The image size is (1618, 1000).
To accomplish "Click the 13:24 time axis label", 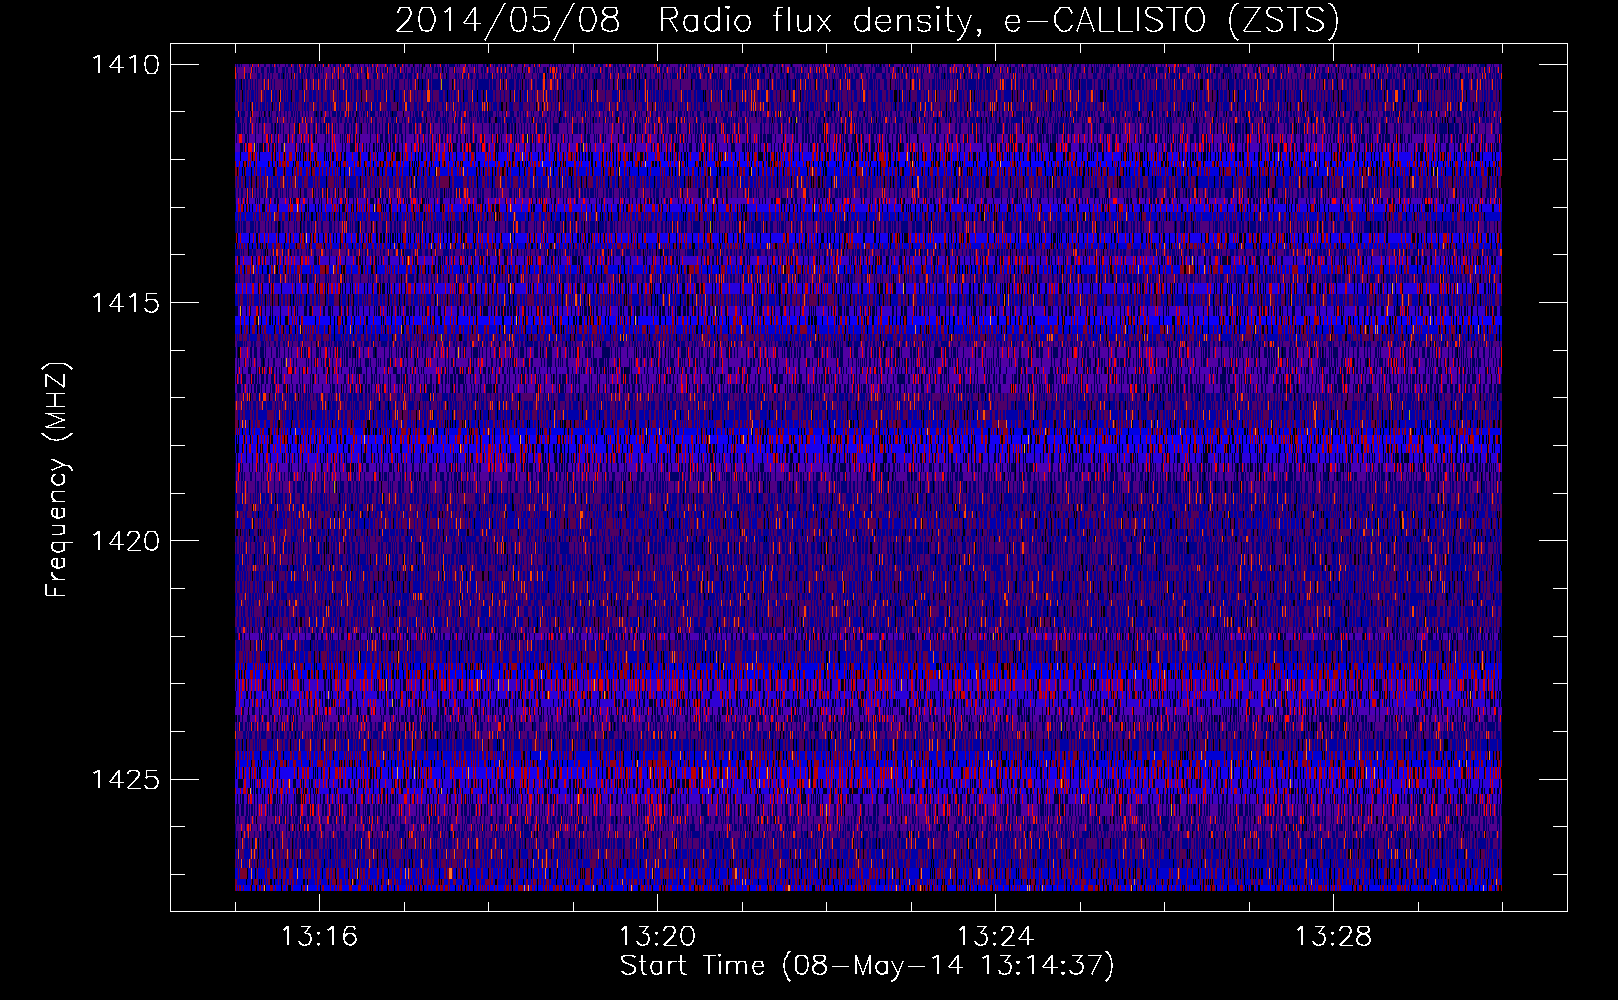I will point(995,937).
